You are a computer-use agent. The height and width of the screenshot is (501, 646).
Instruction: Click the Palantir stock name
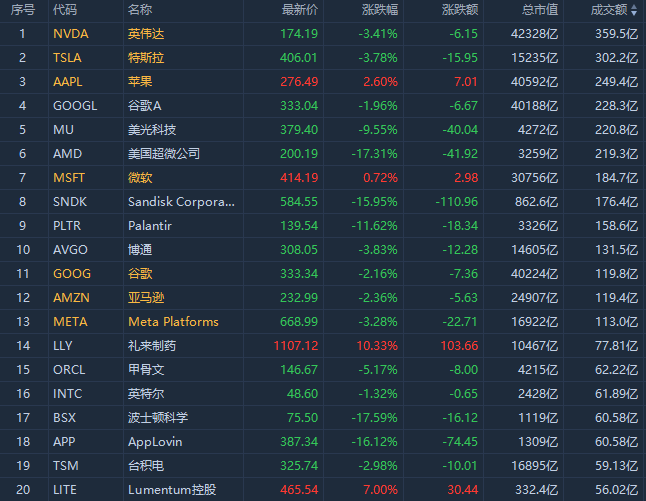click(150, 225)
